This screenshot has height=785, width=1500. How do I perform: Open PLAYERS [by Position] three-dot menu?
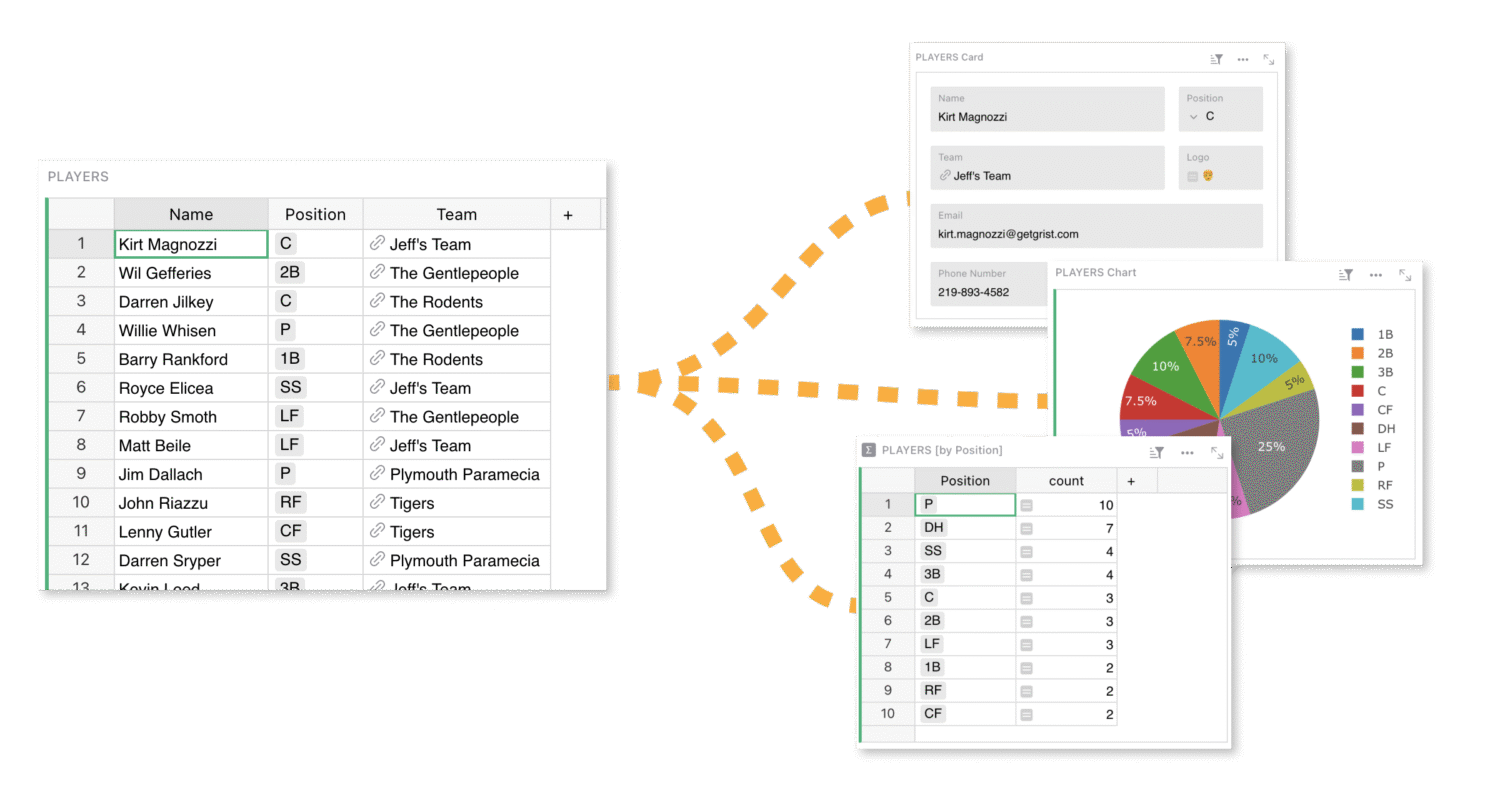(x=1187, y=452)
